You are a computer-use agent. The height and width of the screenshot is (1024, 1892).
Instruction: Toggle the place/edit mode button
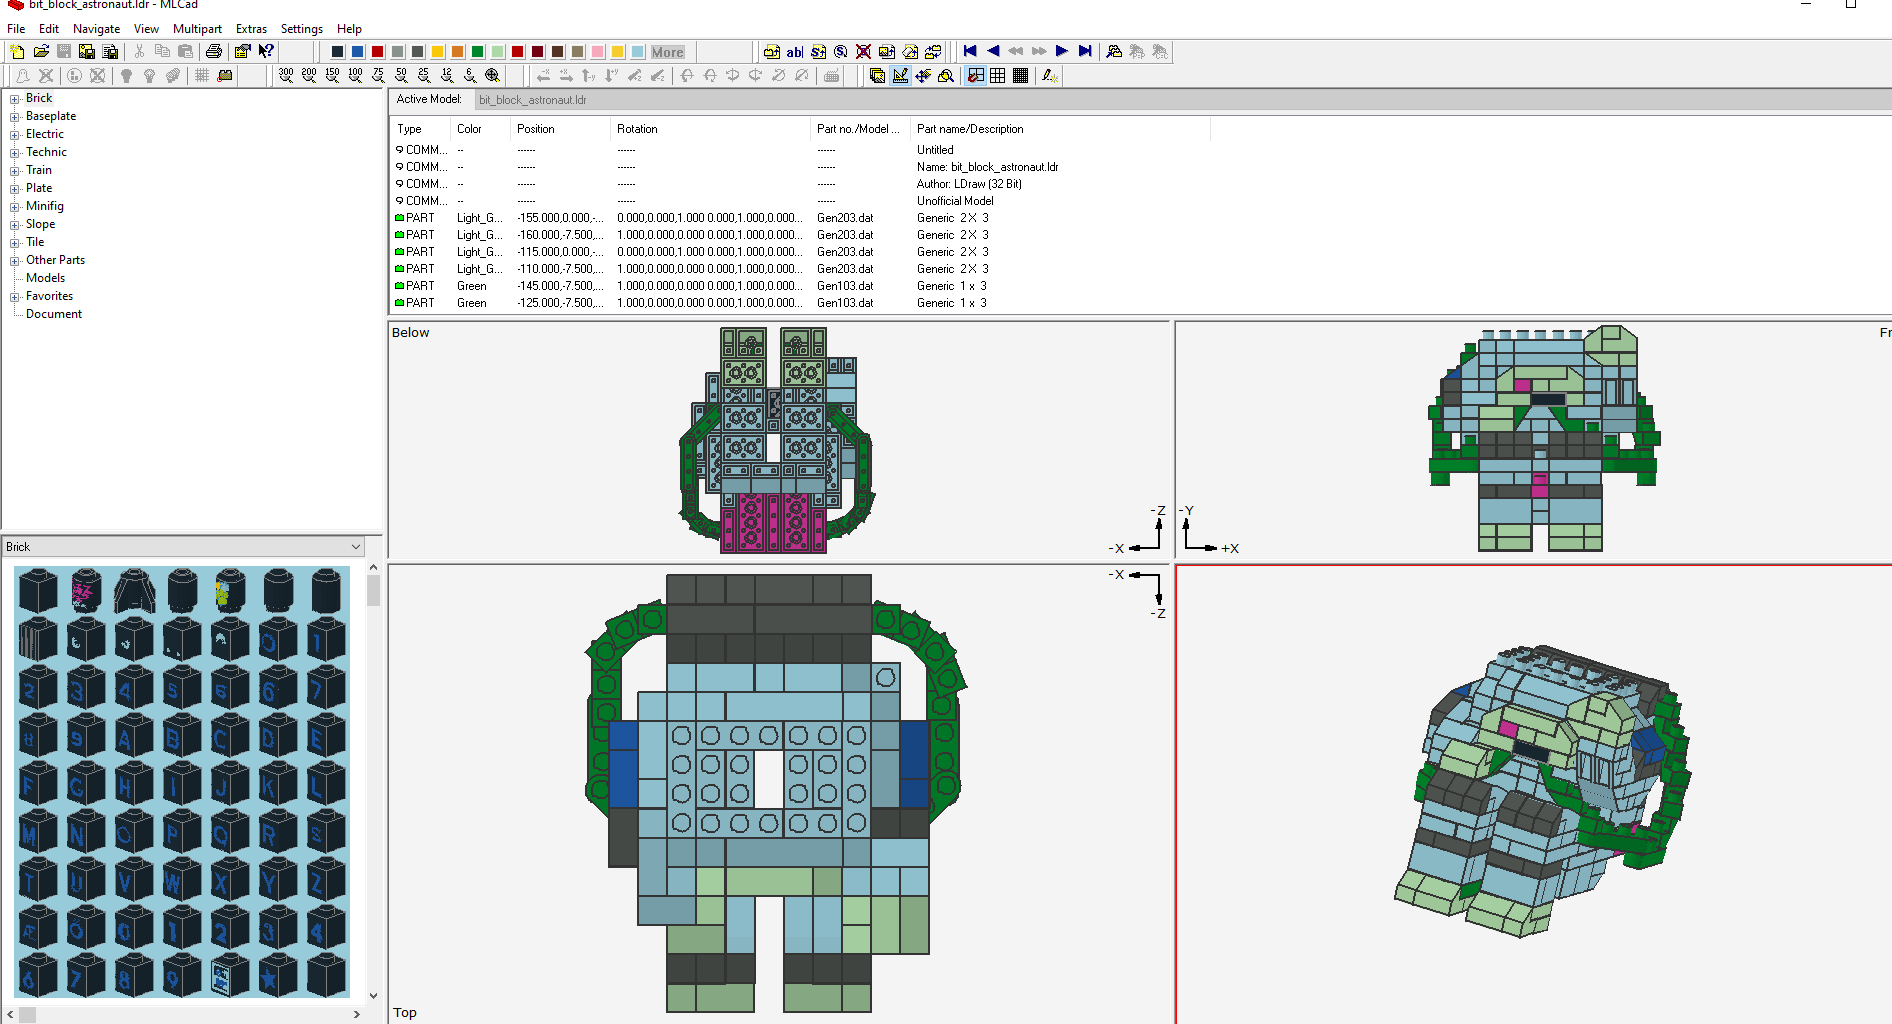pyautogui.click(x=900, y=76)
